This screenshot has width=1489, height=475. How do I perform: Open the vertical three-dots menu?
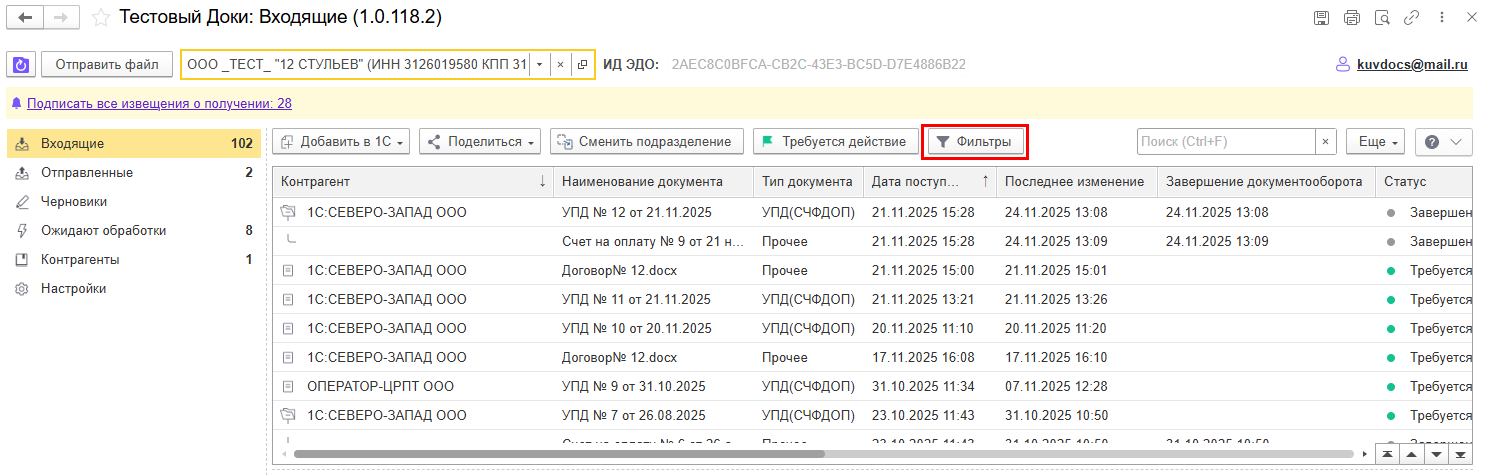[1443, 18]
